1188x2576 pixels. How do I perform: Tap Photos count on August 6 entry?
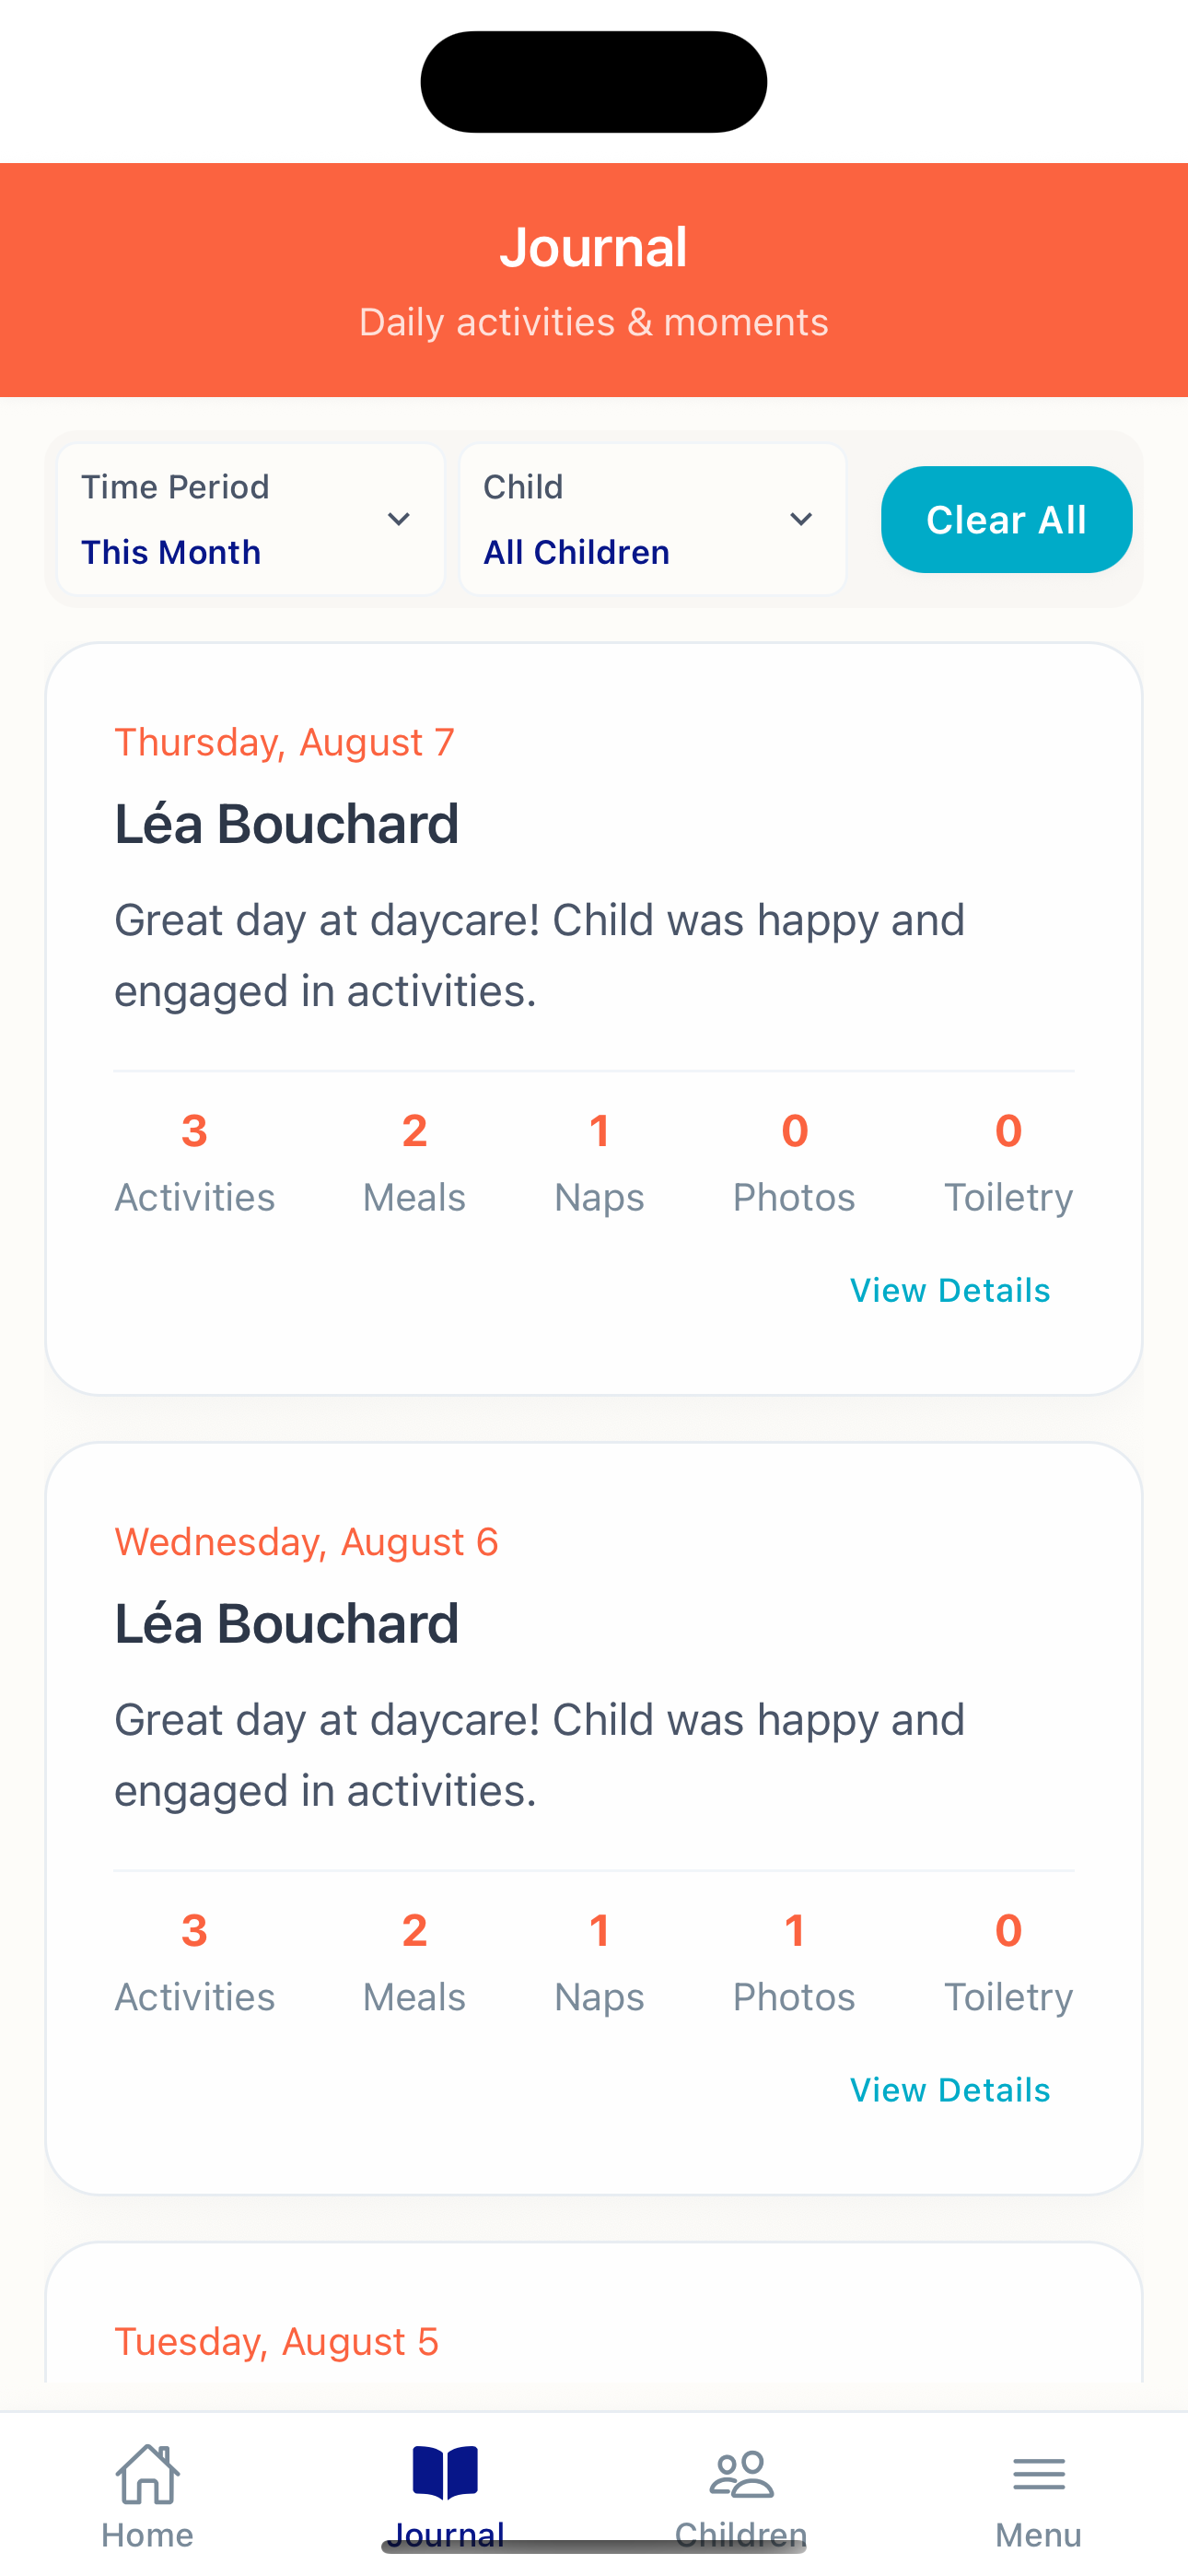[x=794, y=1960]
